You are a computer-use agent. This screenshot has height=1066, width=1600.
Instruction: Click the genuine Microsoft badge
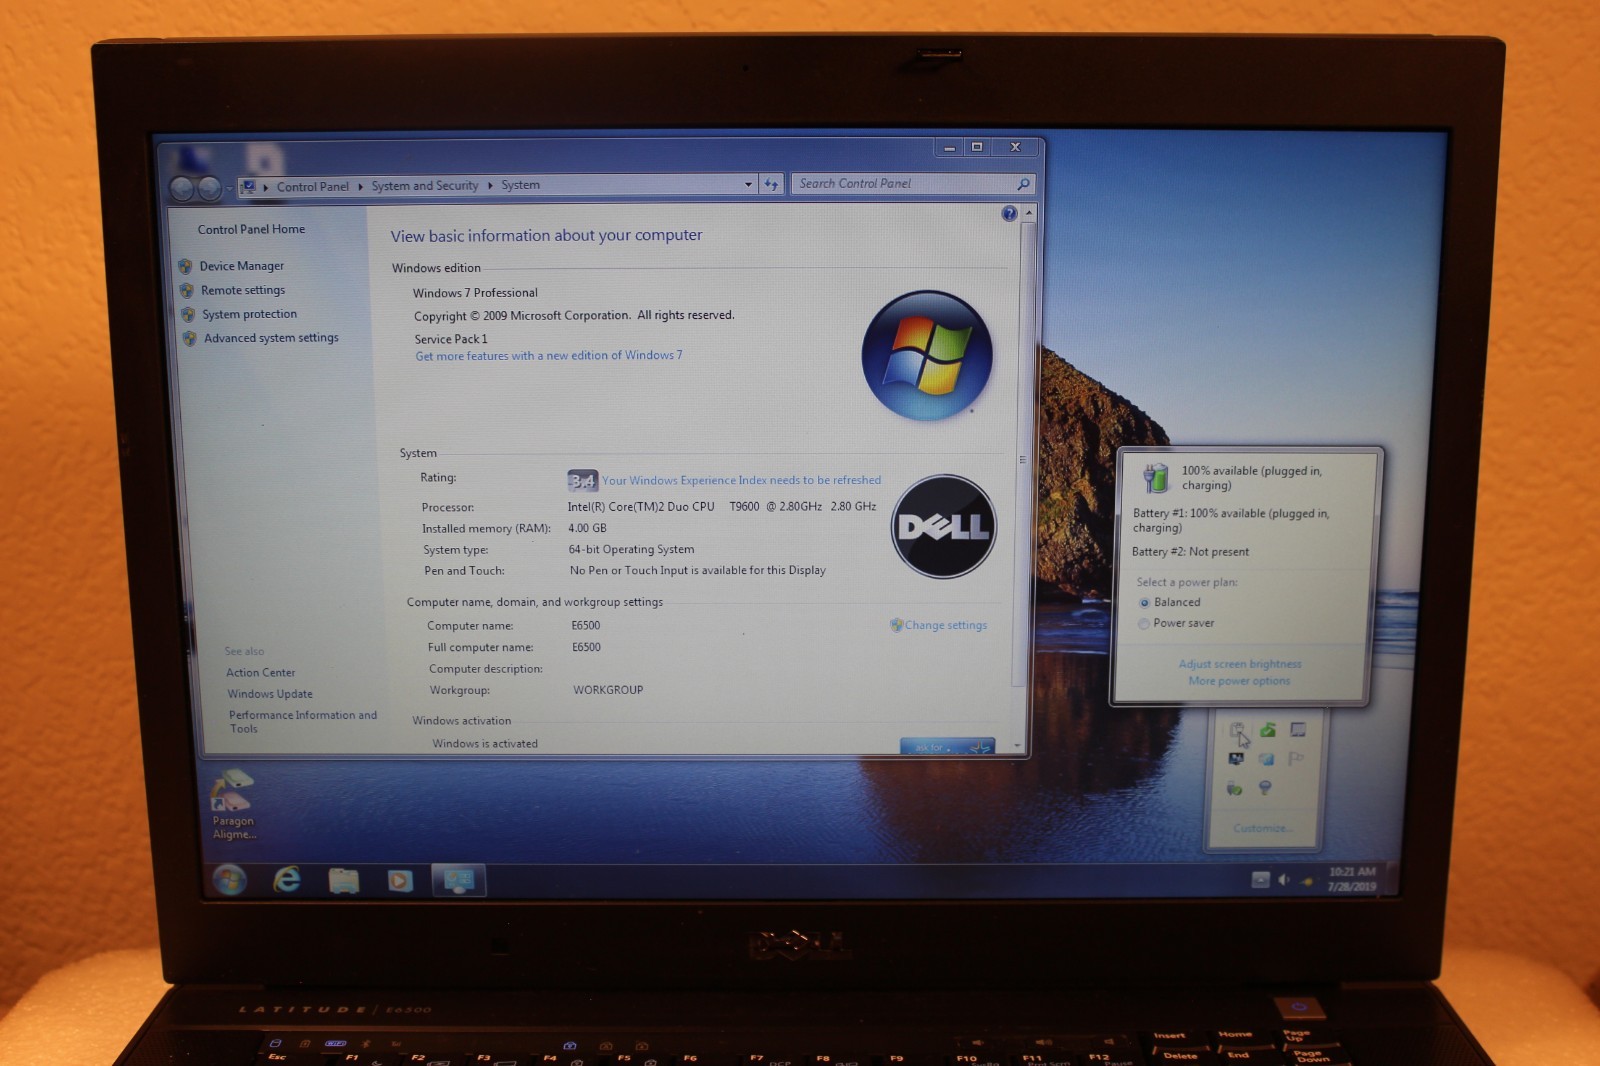click(946, 746)
